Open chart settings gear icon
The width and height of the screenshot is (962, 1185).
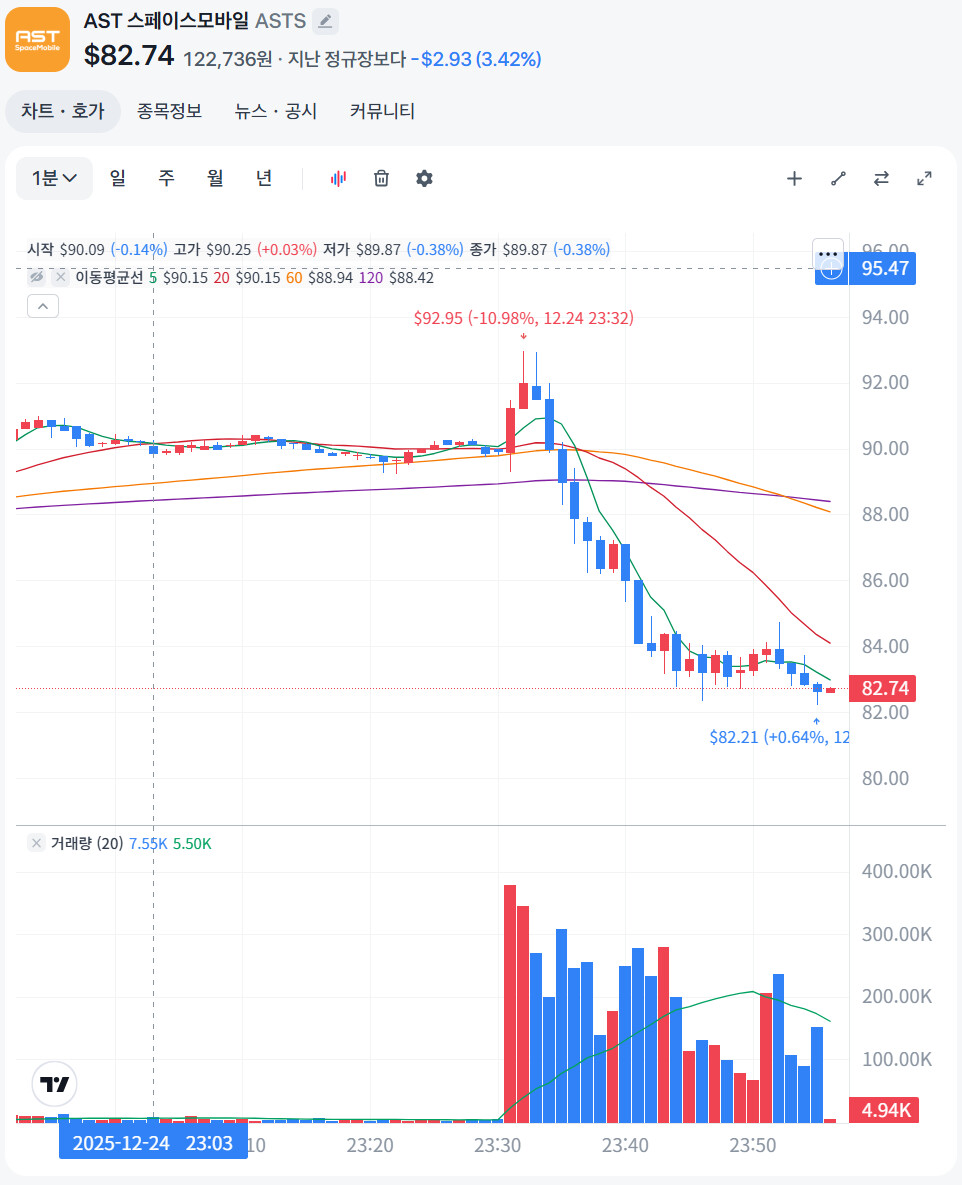click(x=425, y=178)
